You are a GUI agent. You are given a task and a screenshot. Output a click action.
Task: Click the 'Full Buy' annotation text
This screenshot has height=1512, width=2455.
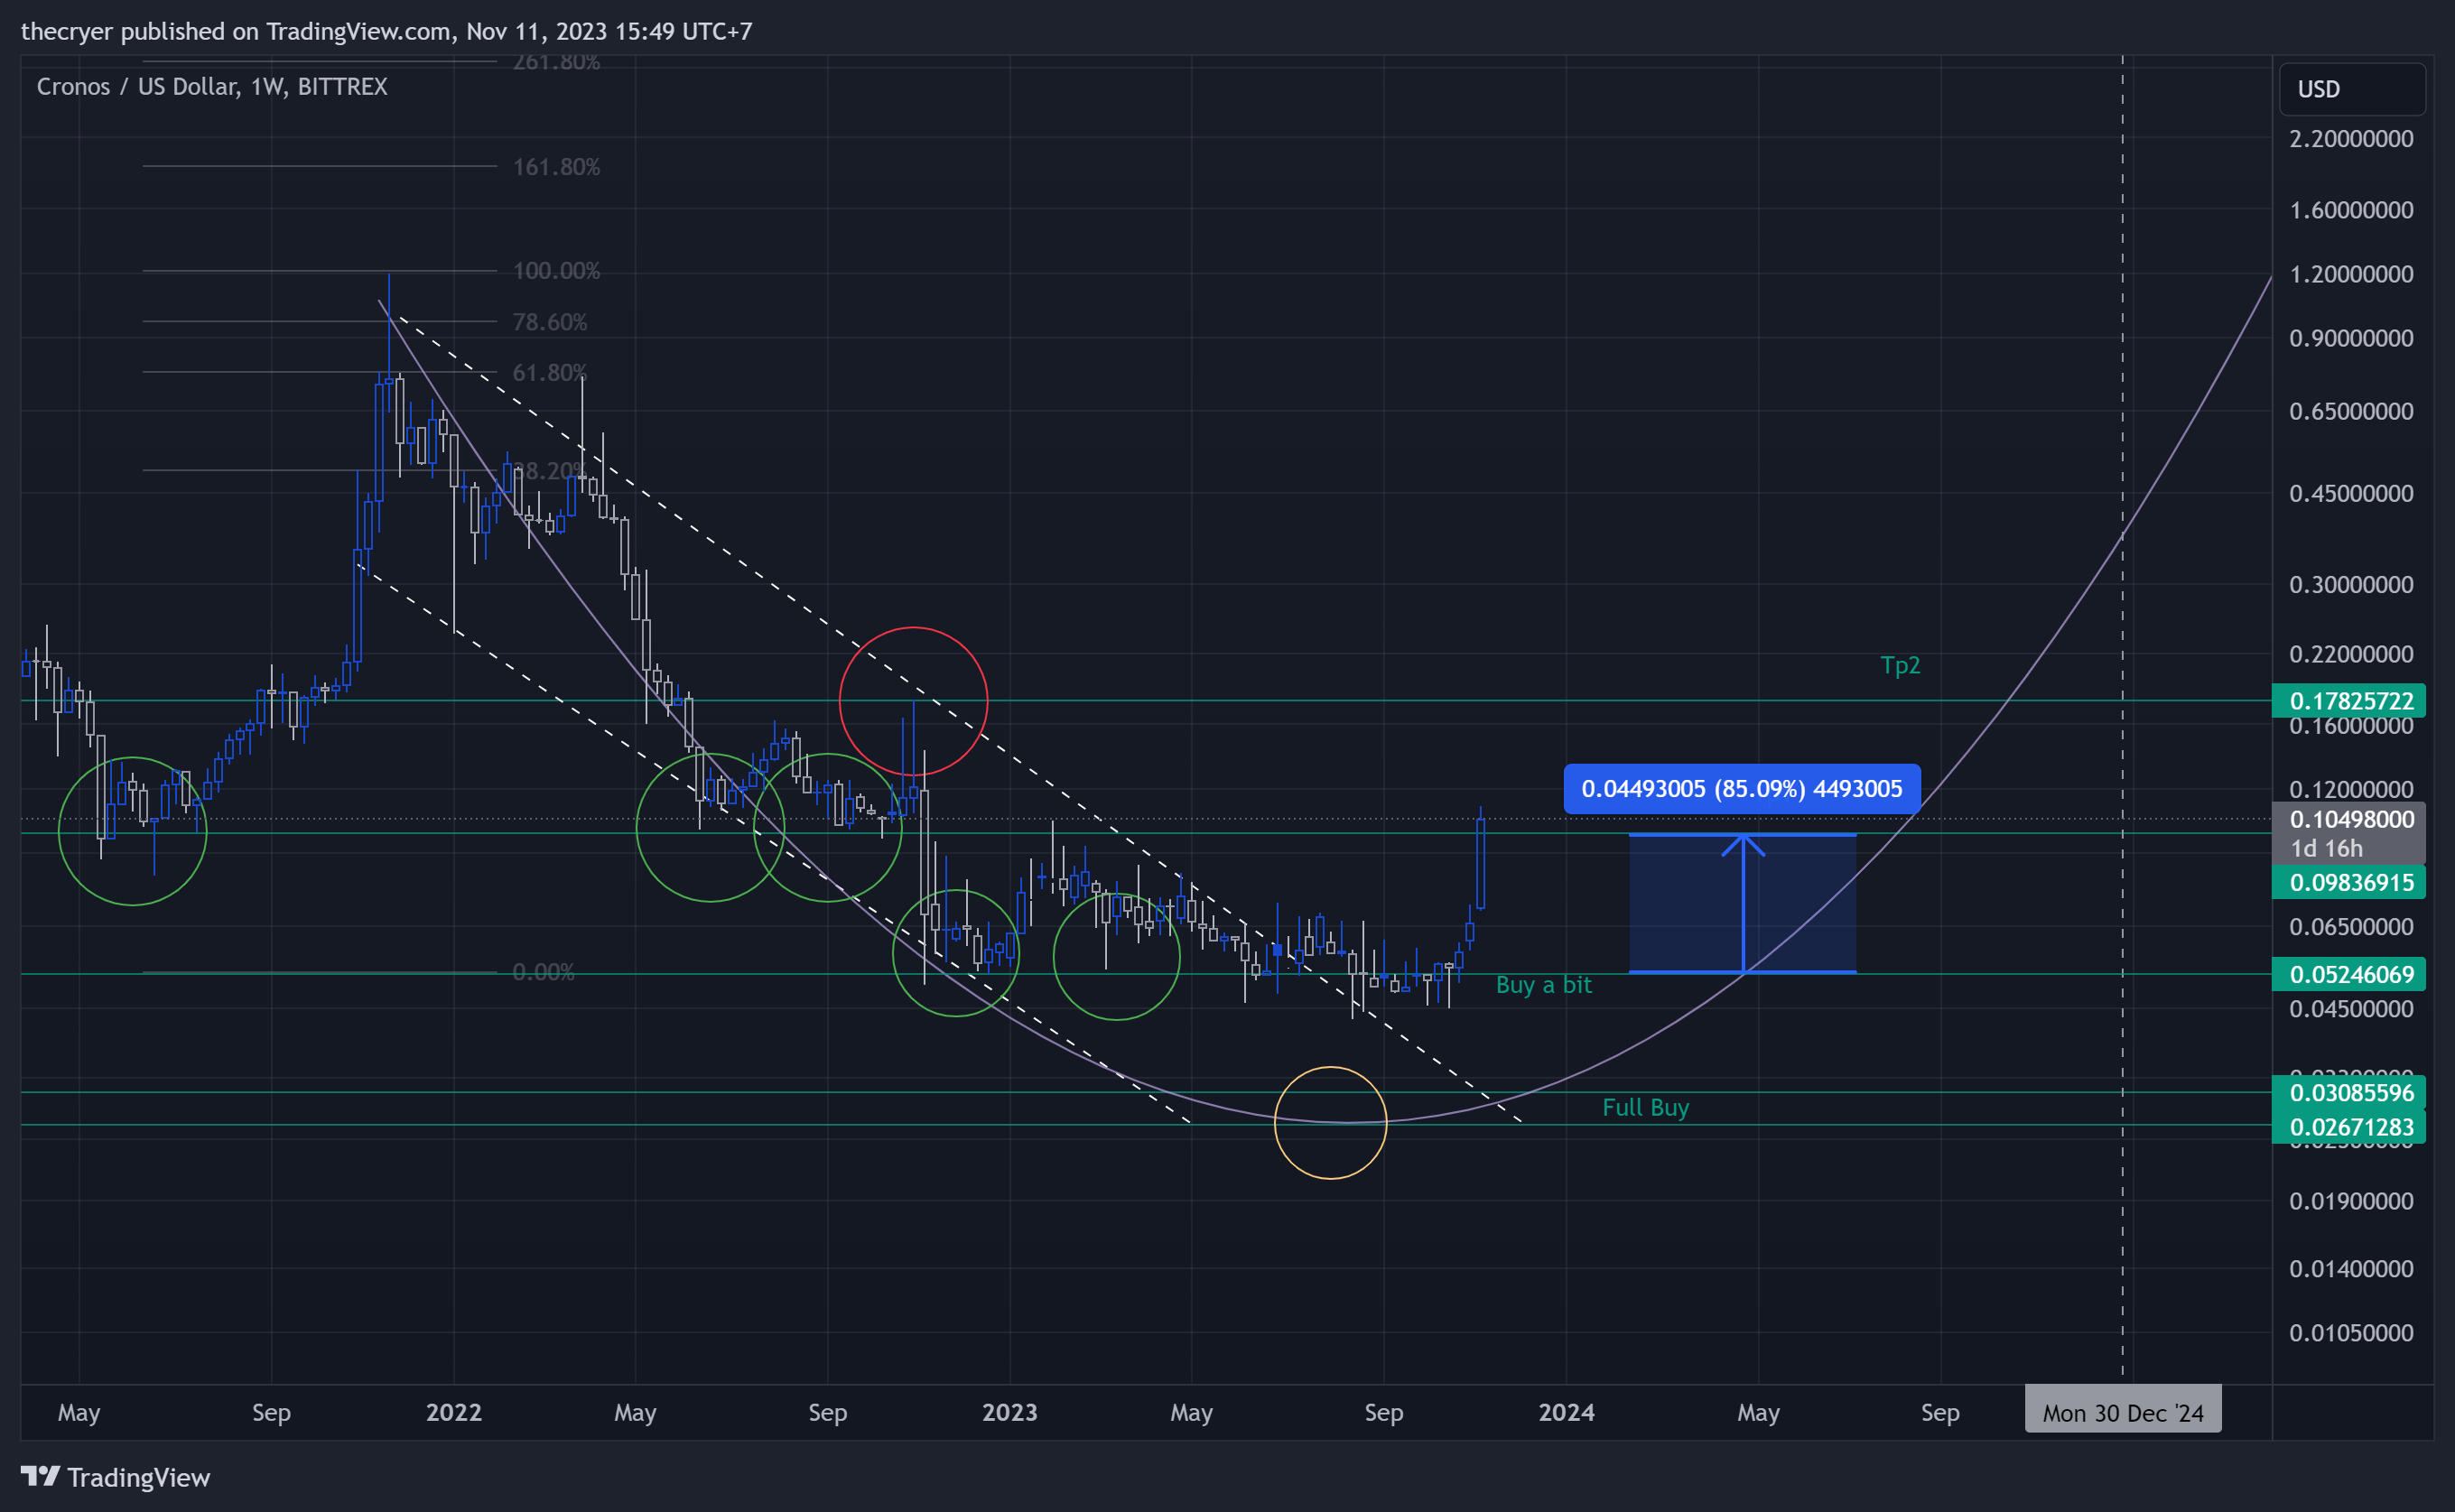click(1645, 1108)
